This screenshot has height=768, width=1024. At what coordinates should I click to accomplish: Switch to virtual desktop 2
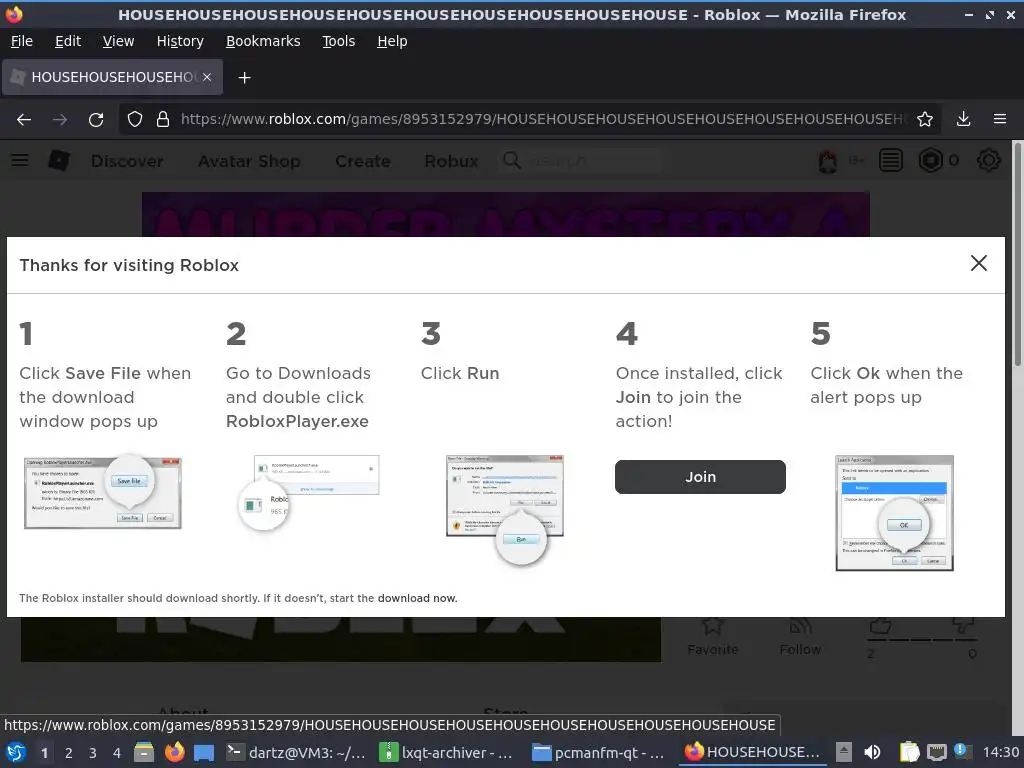(x=69, y=753)
